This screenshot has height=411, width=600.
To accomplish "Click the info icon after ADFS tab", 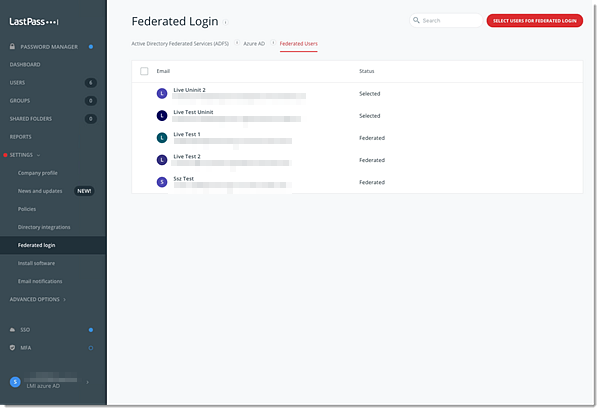I will tap(237, 43).
